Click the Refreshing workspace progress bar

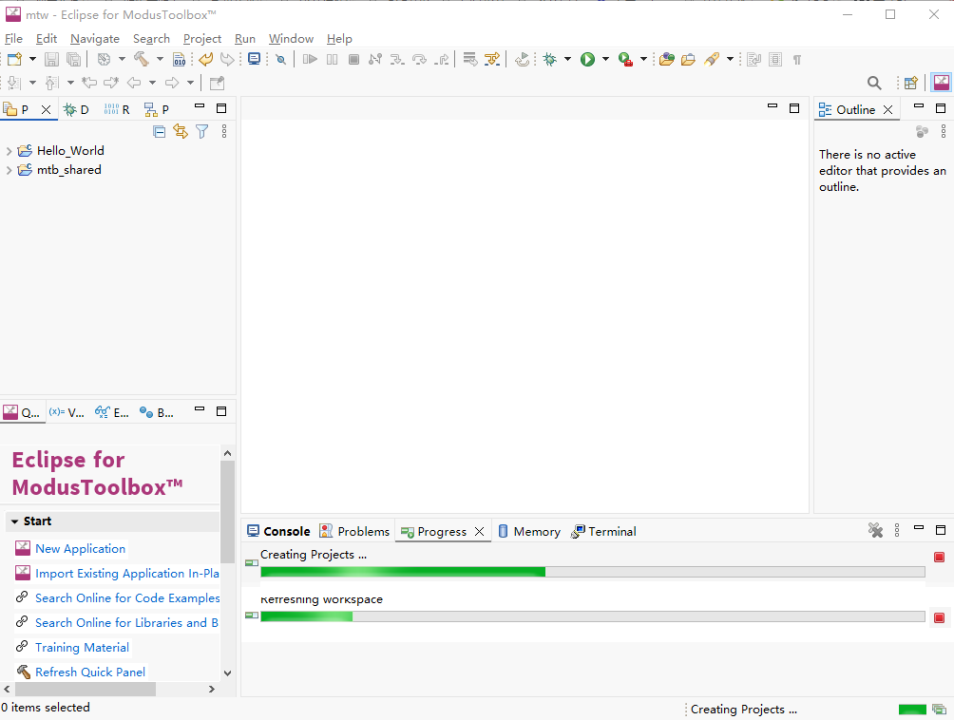[x=593, y=617]
